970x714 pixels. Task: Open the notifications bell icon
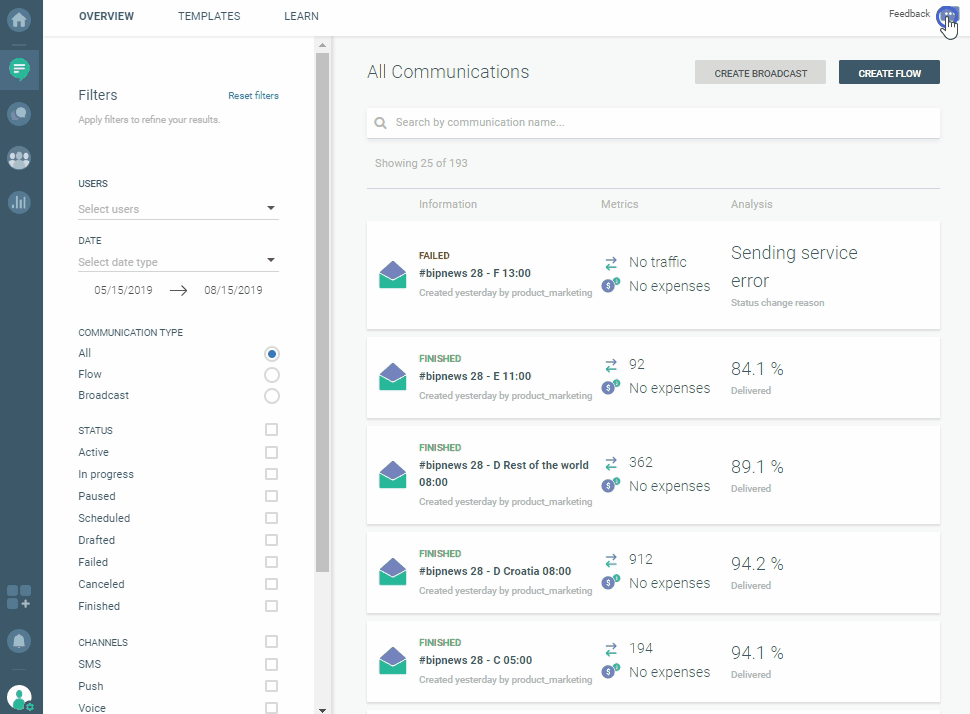point(19,641)
